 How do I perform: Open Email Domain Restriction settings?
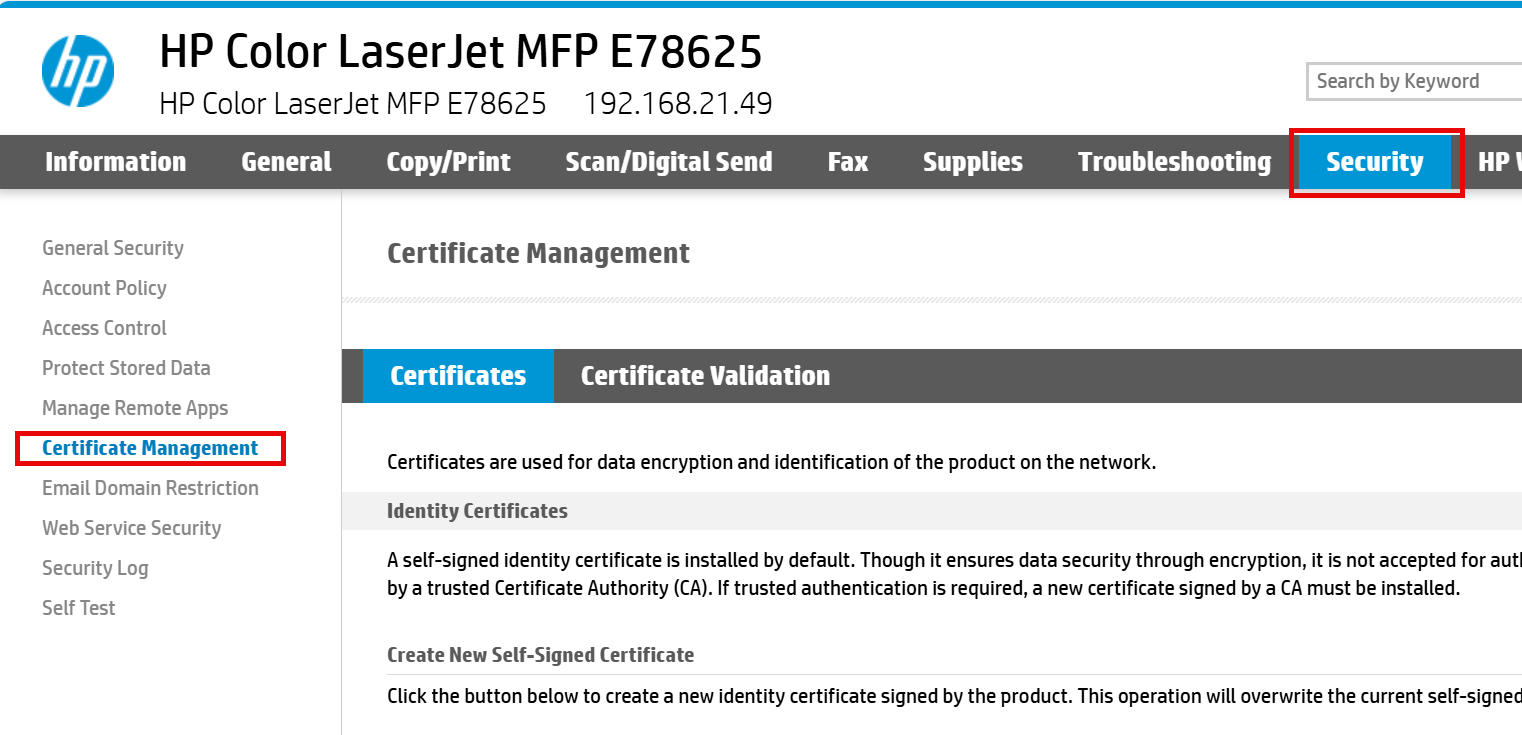(x=150, y=488)
